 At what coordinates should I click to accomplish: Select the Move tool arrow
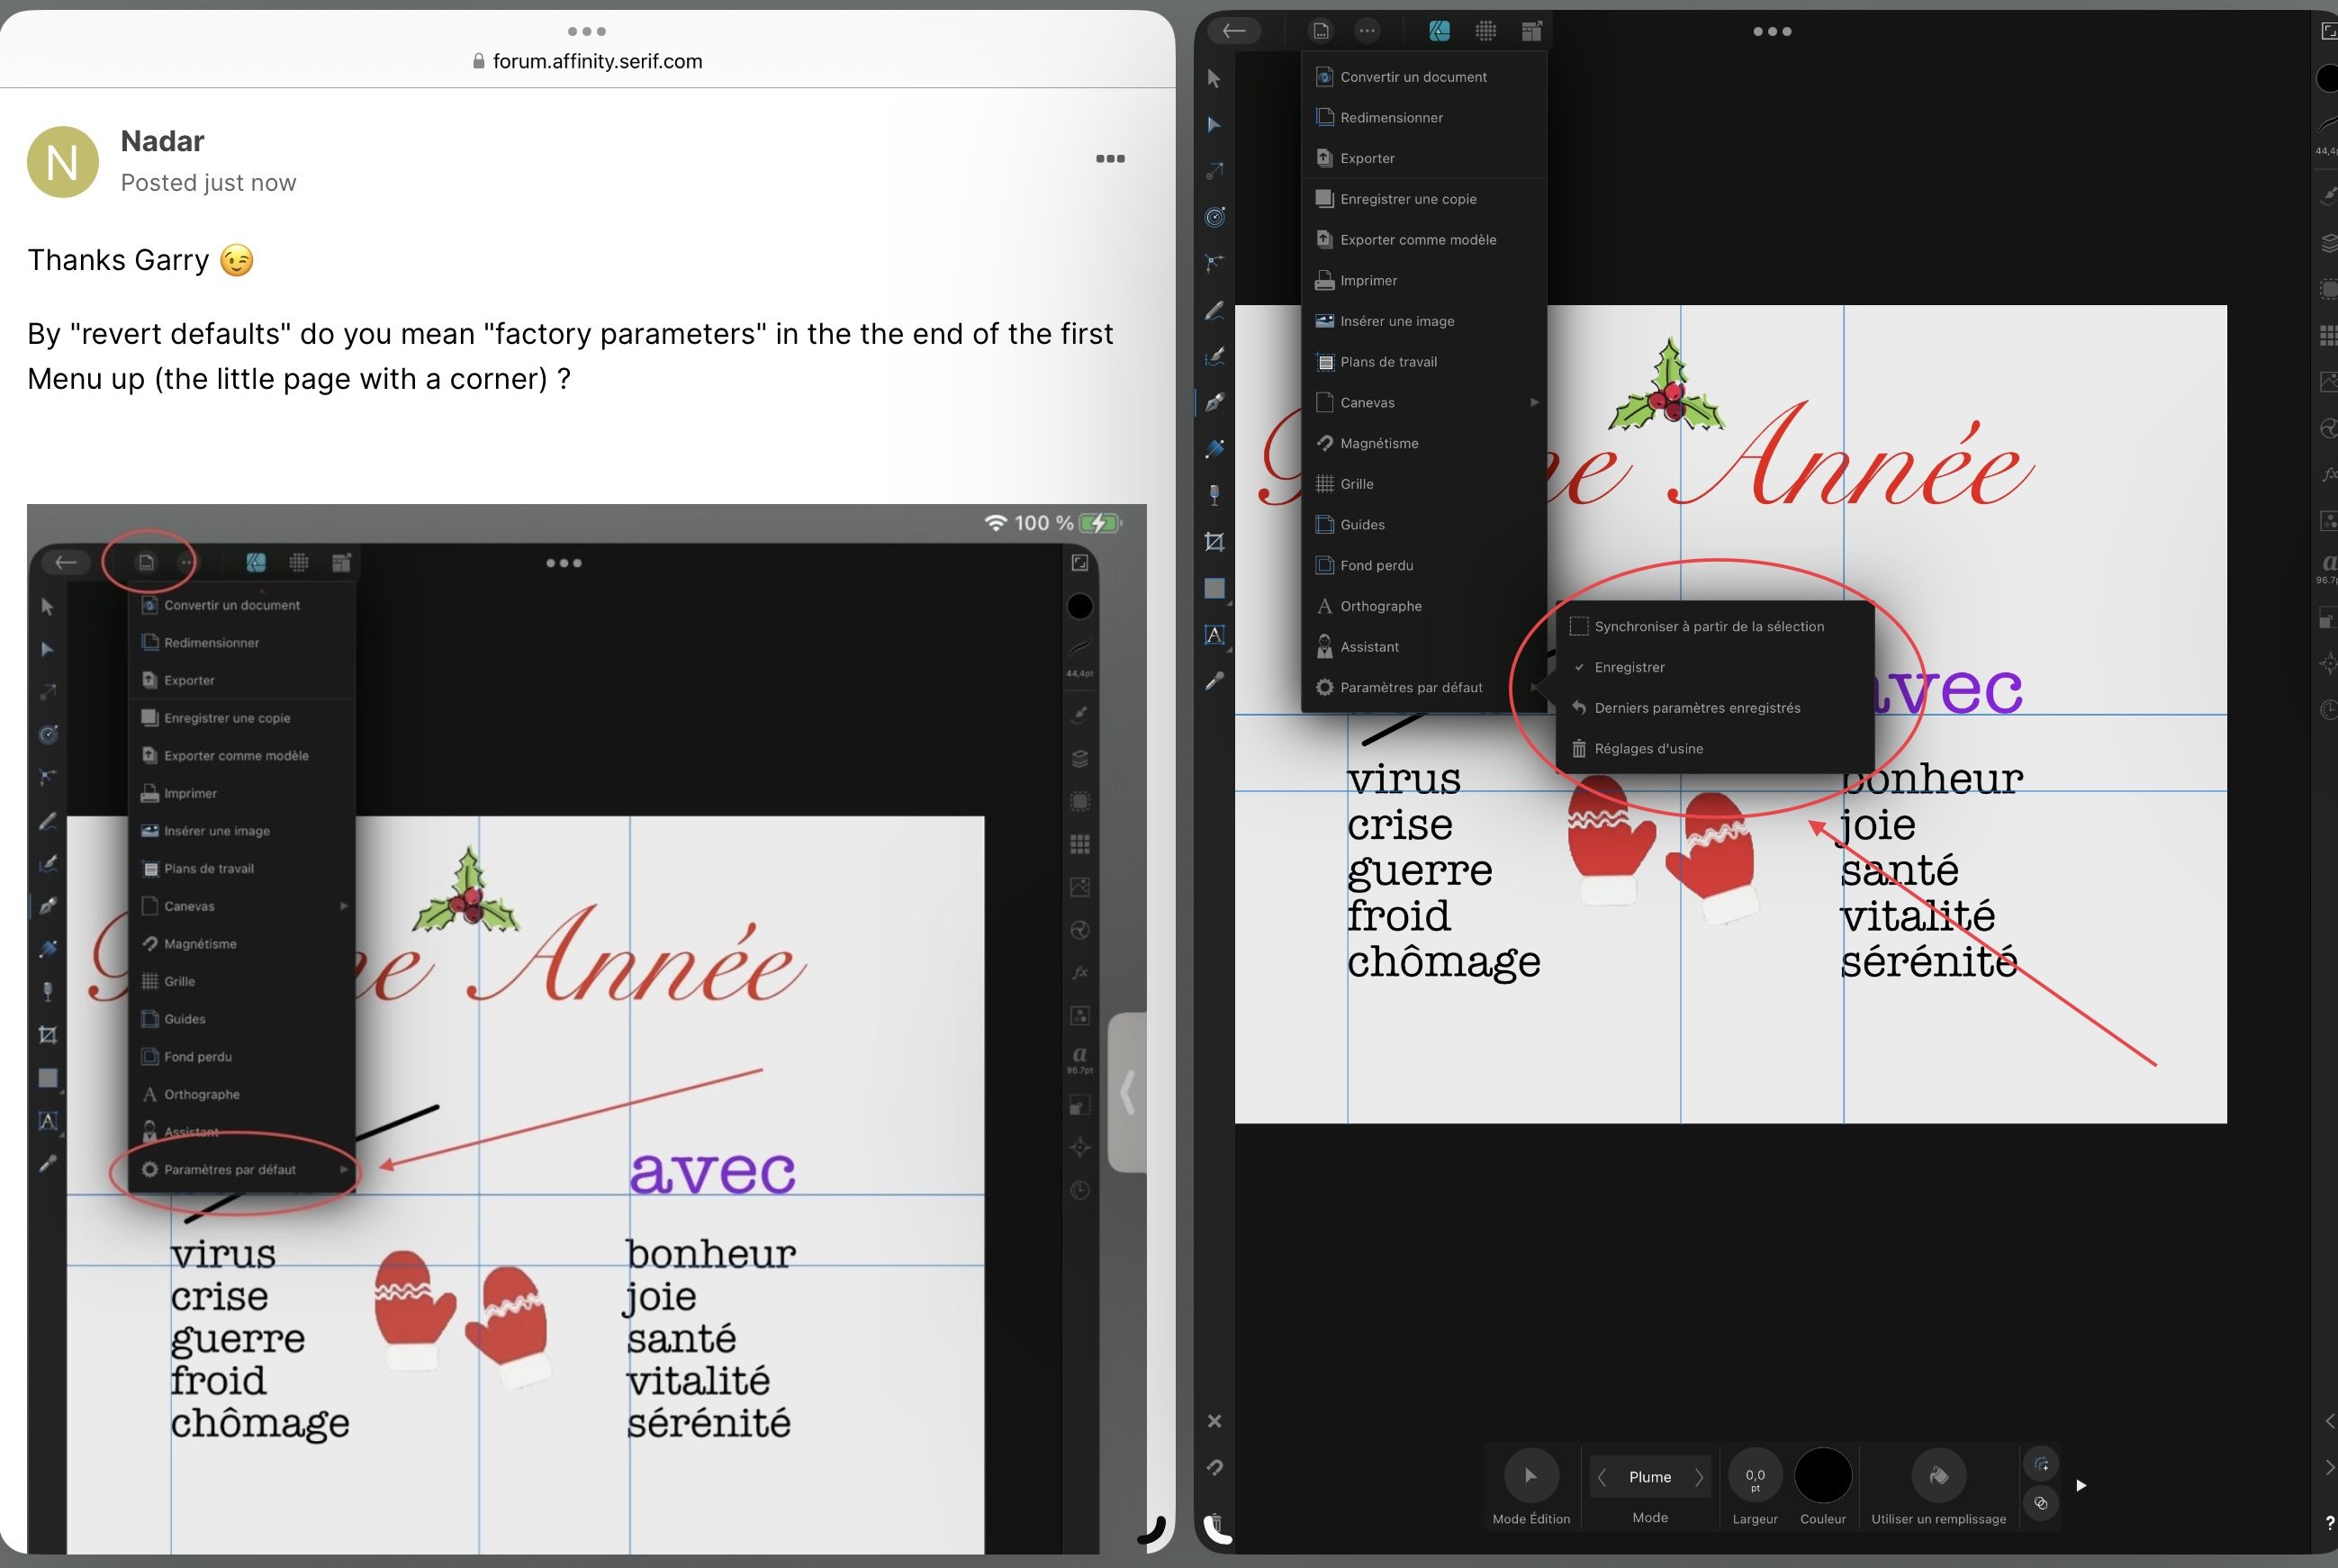click(1214, 78)
